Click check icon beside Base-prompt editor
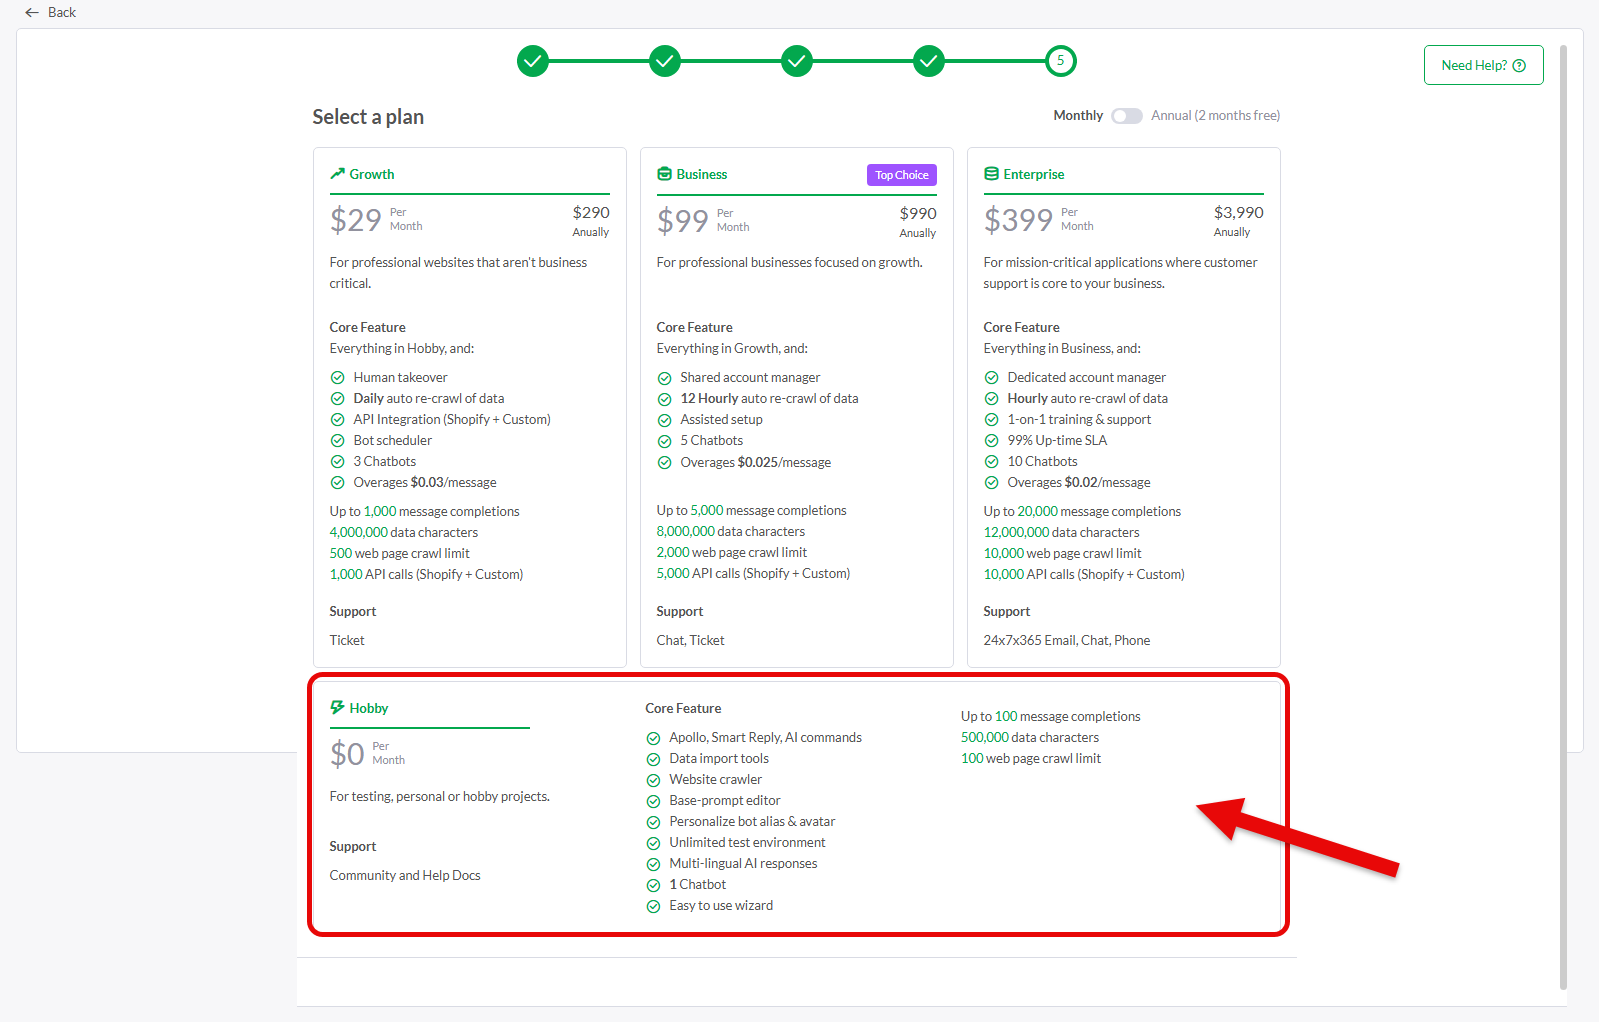The image size is (1599, 1022). [653, 801]
